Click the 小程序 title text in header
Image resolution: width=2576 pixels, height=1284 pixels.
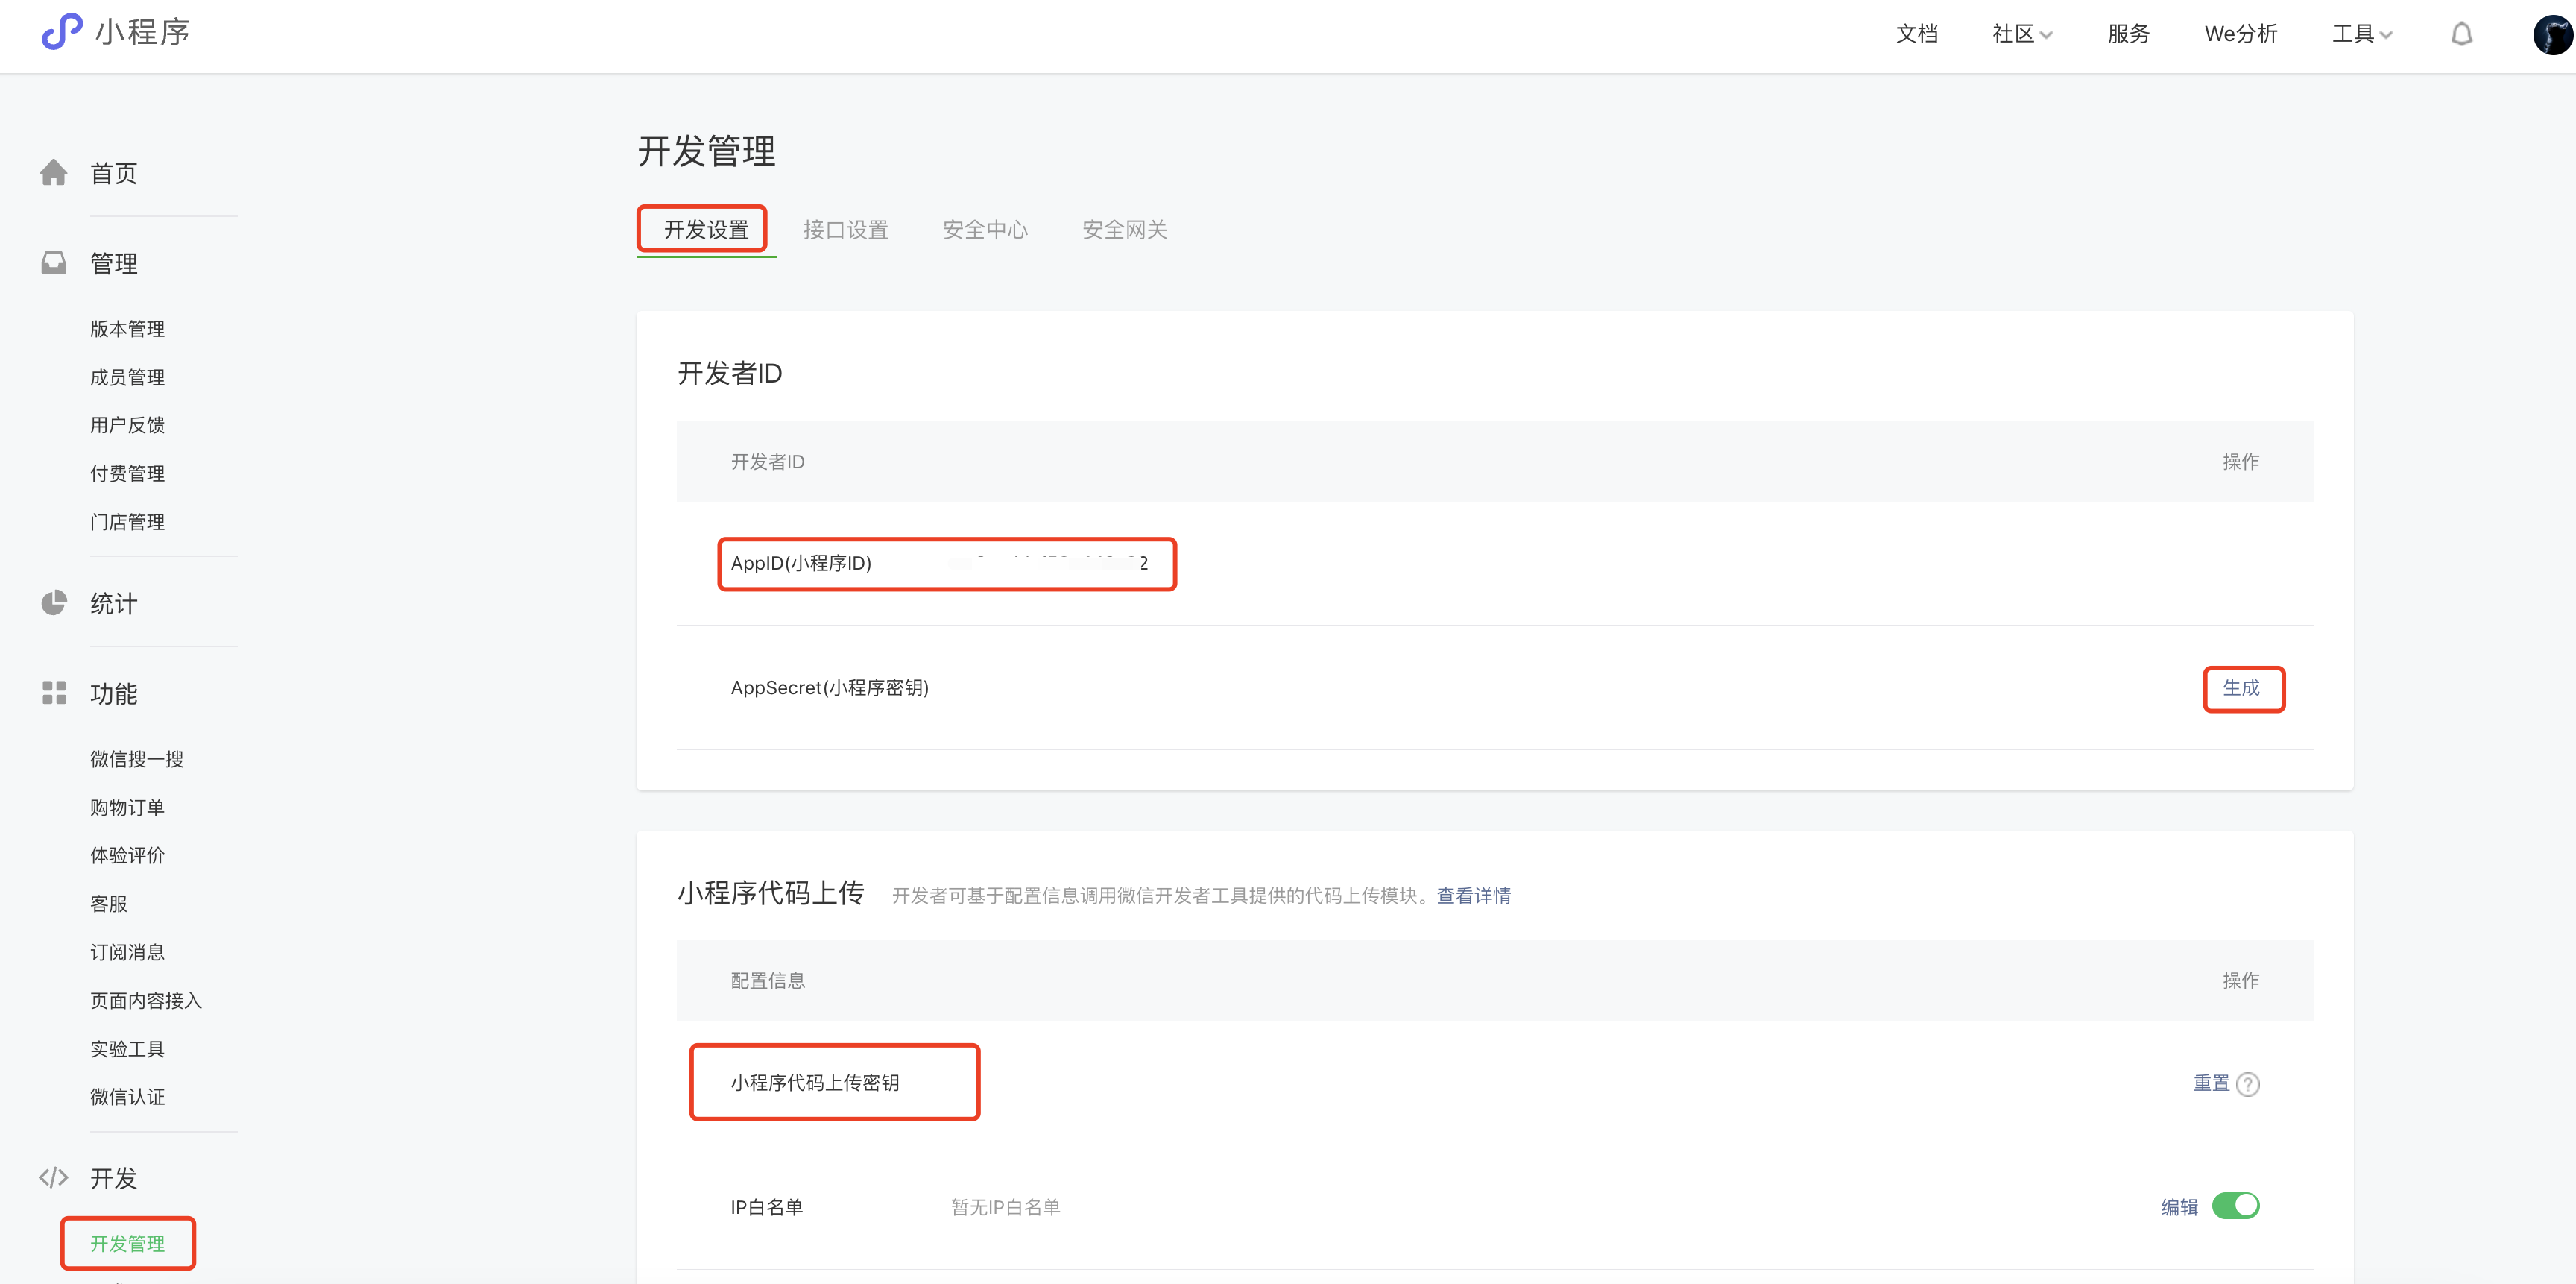click(x=143, y=32)
